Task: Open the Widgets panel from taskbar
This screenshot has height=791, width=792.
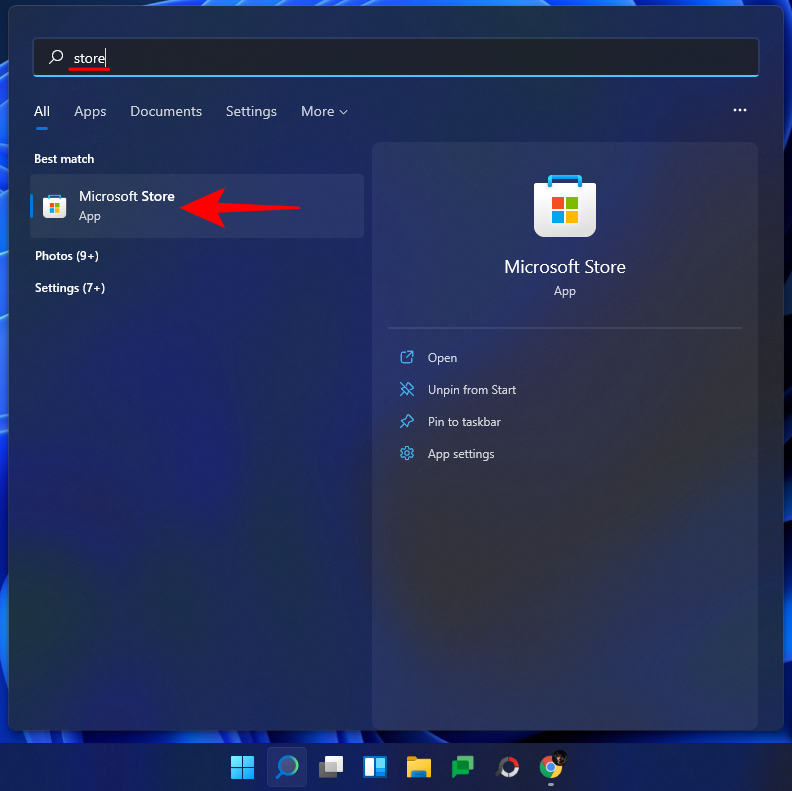Action: pyautogui.click(x=375, y=767)
